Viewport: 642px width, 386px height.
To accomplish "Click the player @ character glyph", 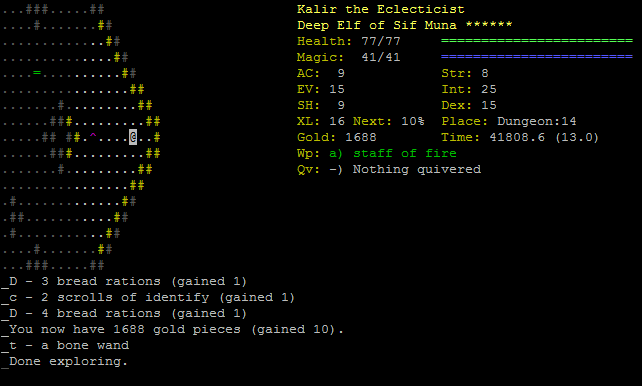I will pos(133,137).
